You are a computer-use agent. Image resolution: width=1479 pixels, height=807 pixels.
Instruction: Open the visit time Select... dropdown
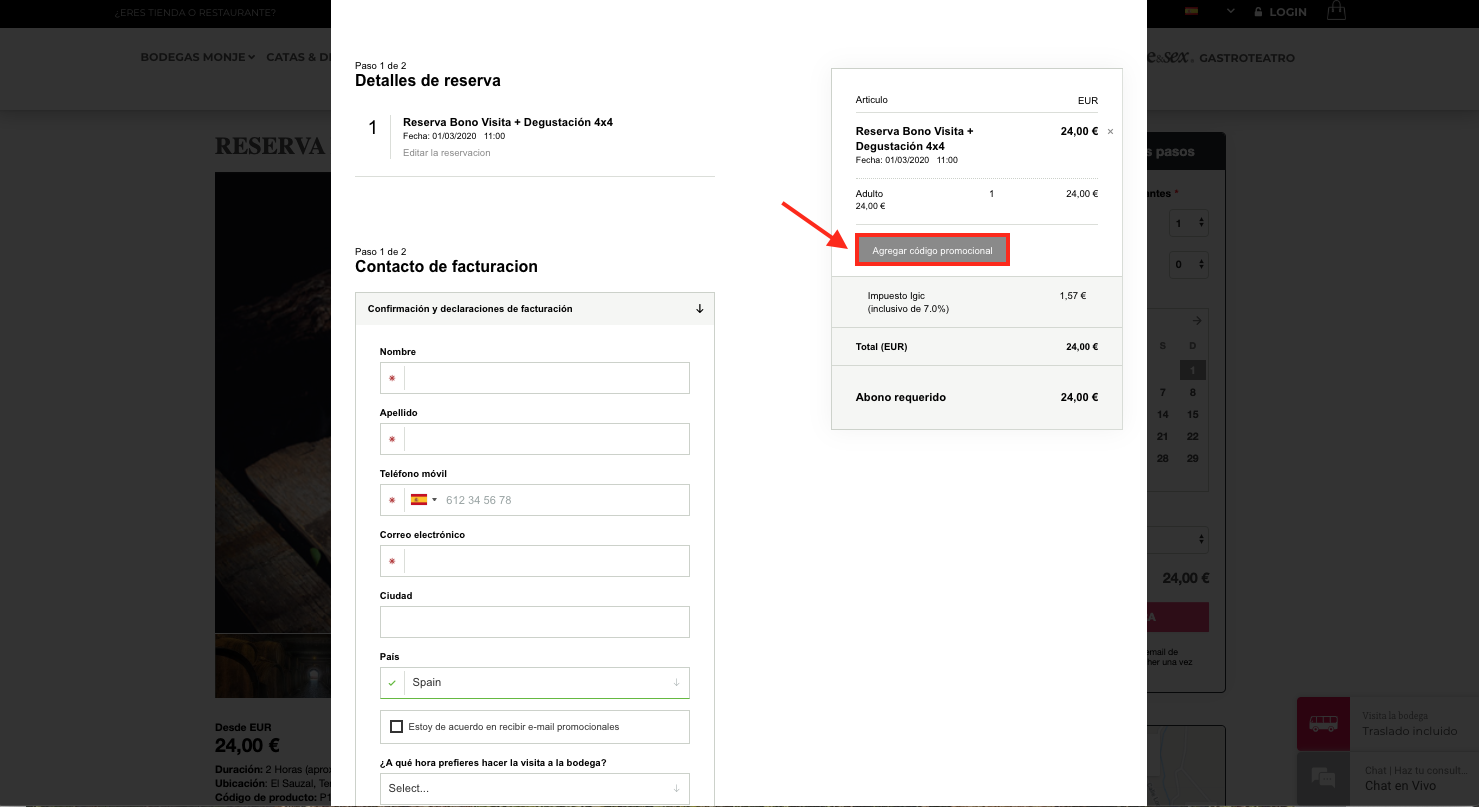[535, 788]
